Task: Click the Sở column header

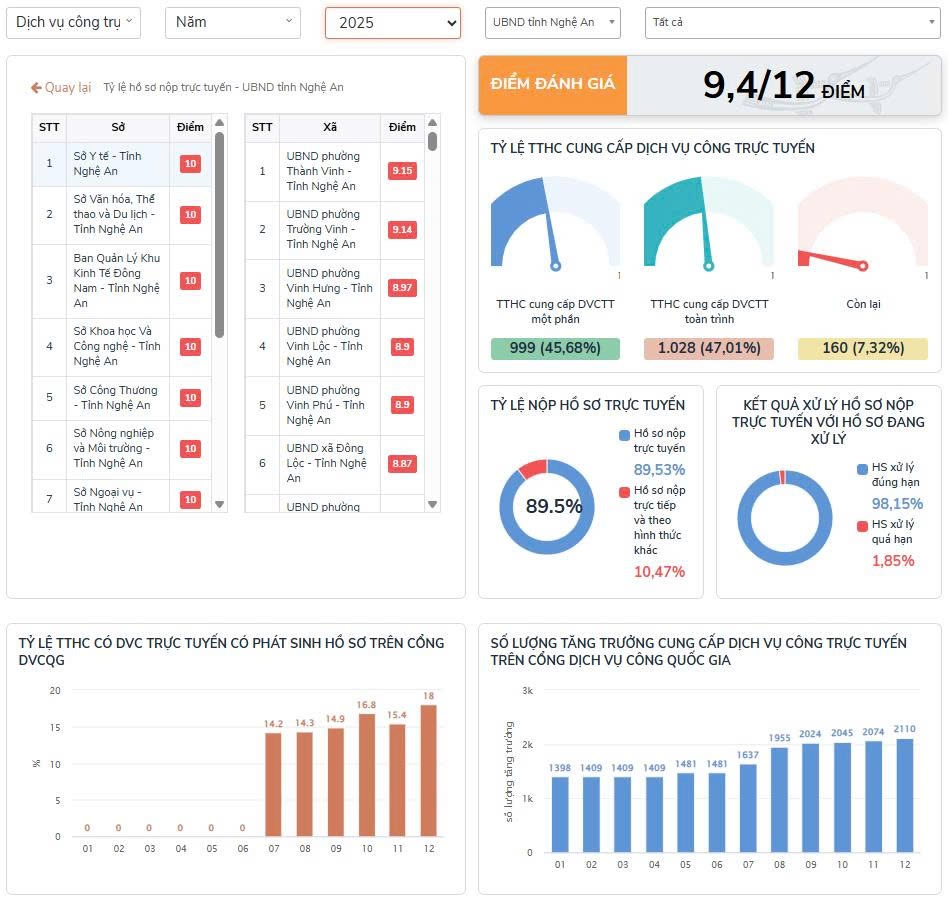Action: coord(118,128)
